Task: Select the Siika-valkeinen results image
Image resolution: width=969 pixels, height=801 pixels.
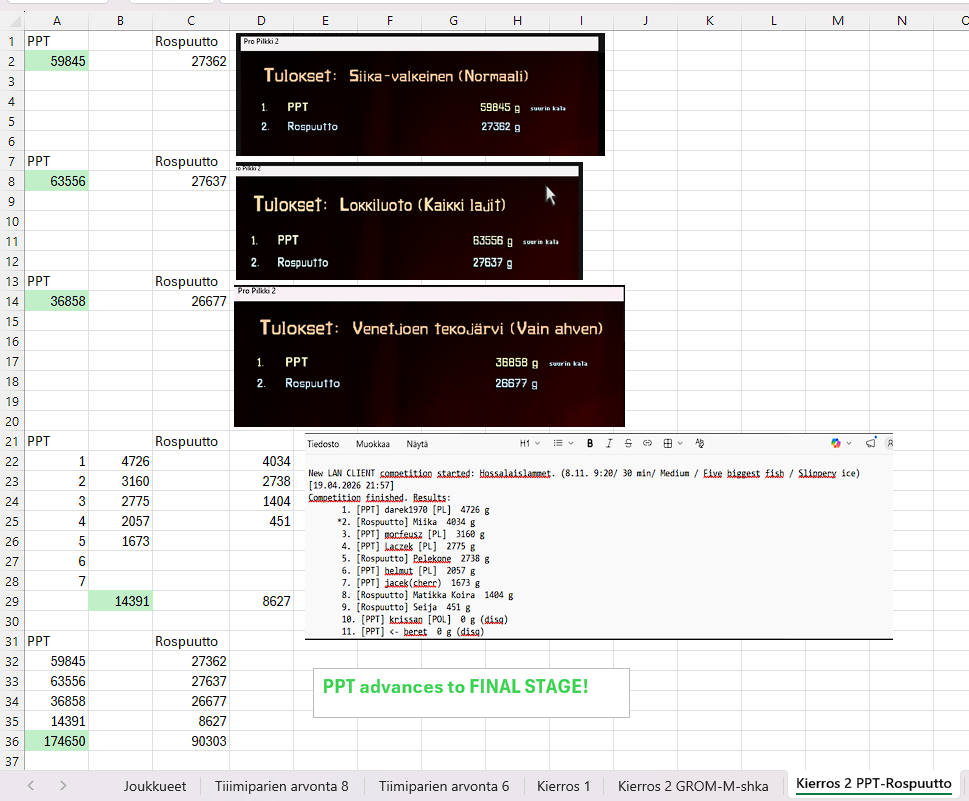Action: pyautogui.click(x=420, y=95)
